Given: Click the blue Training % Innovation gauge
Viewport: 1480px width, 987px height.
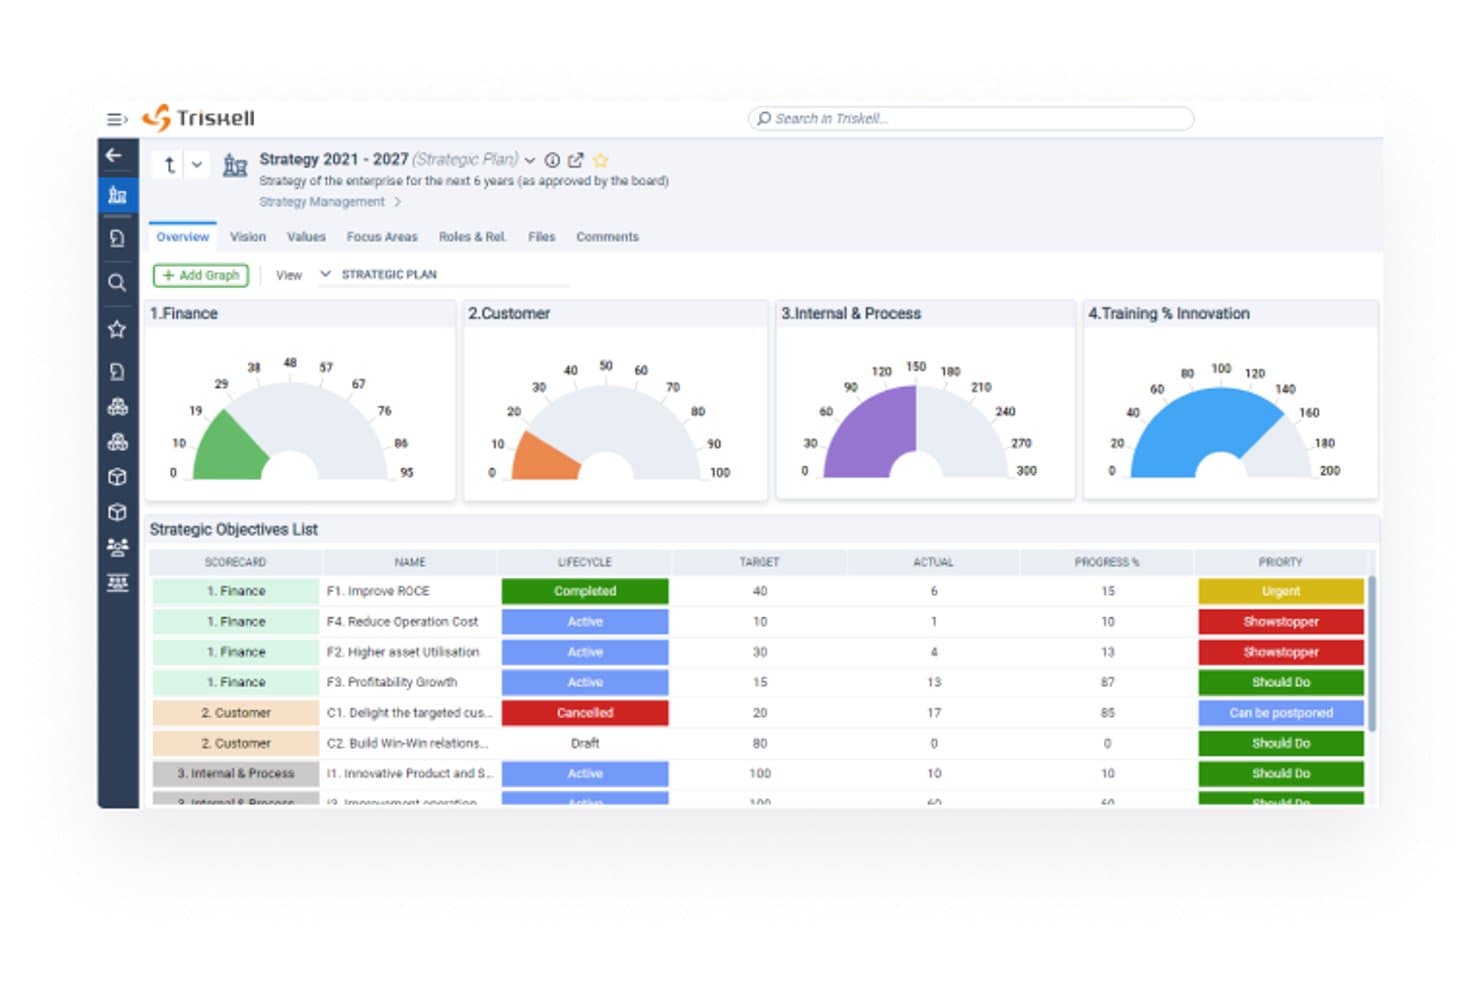Looking at the screenshot, I should [1206, 433].
